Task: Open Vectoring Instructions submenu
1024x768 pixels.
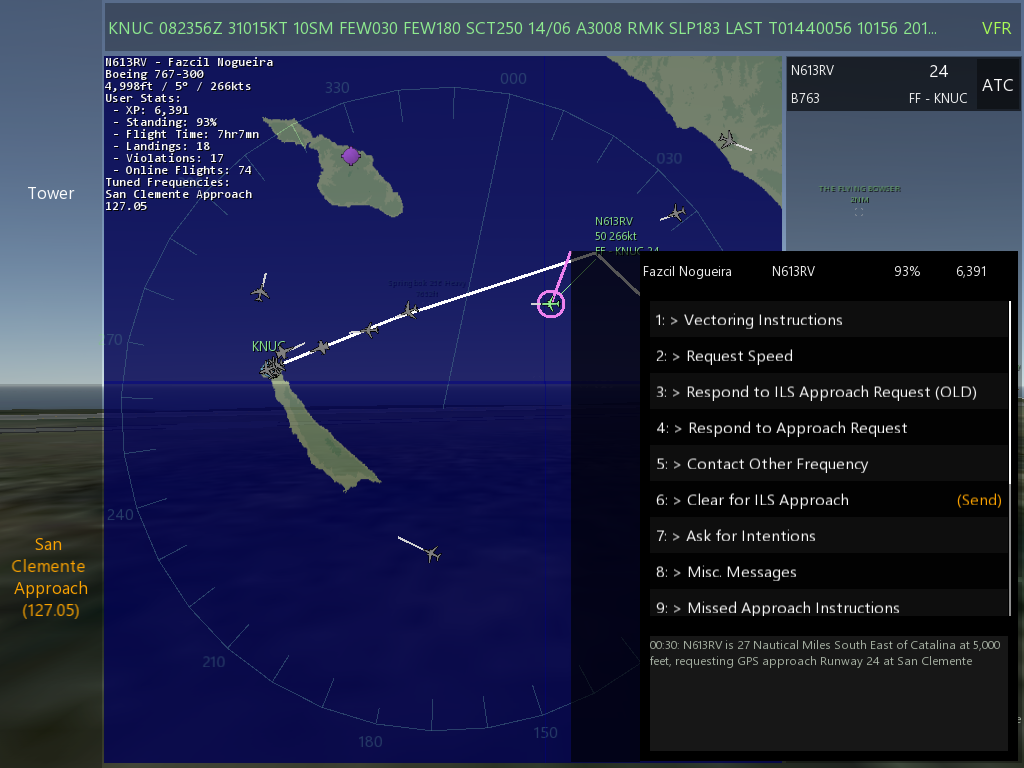Action: [x=829, y=319]
